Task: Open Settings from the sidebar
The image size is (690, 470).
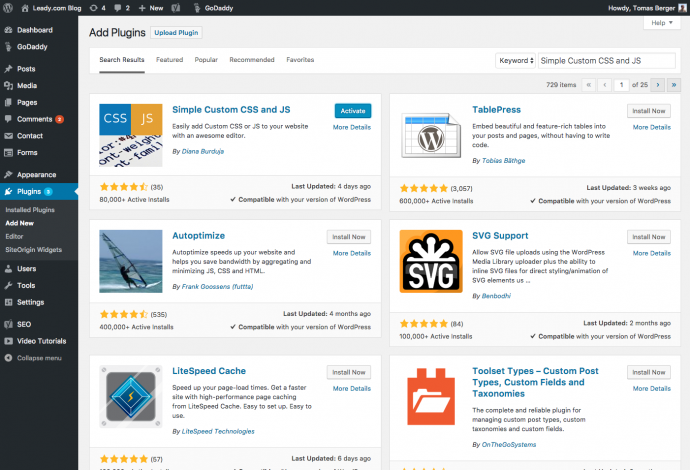Action: click(30, 301)
